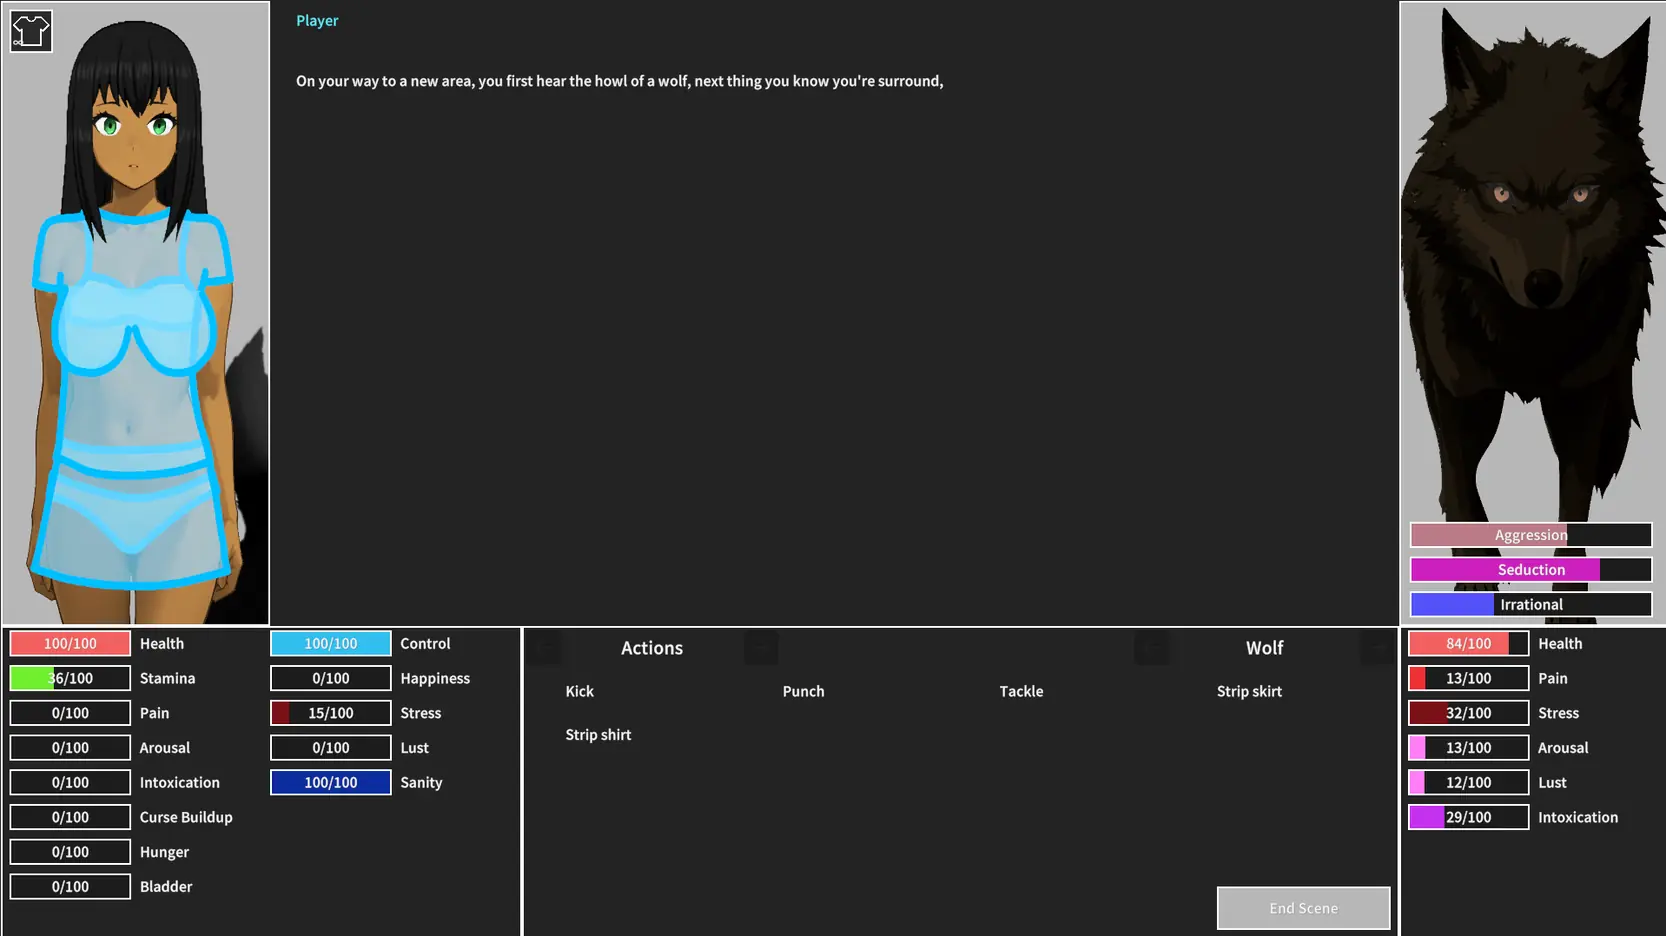Click the Wolf target header

pyautogui.click(x=1264, y=648)
